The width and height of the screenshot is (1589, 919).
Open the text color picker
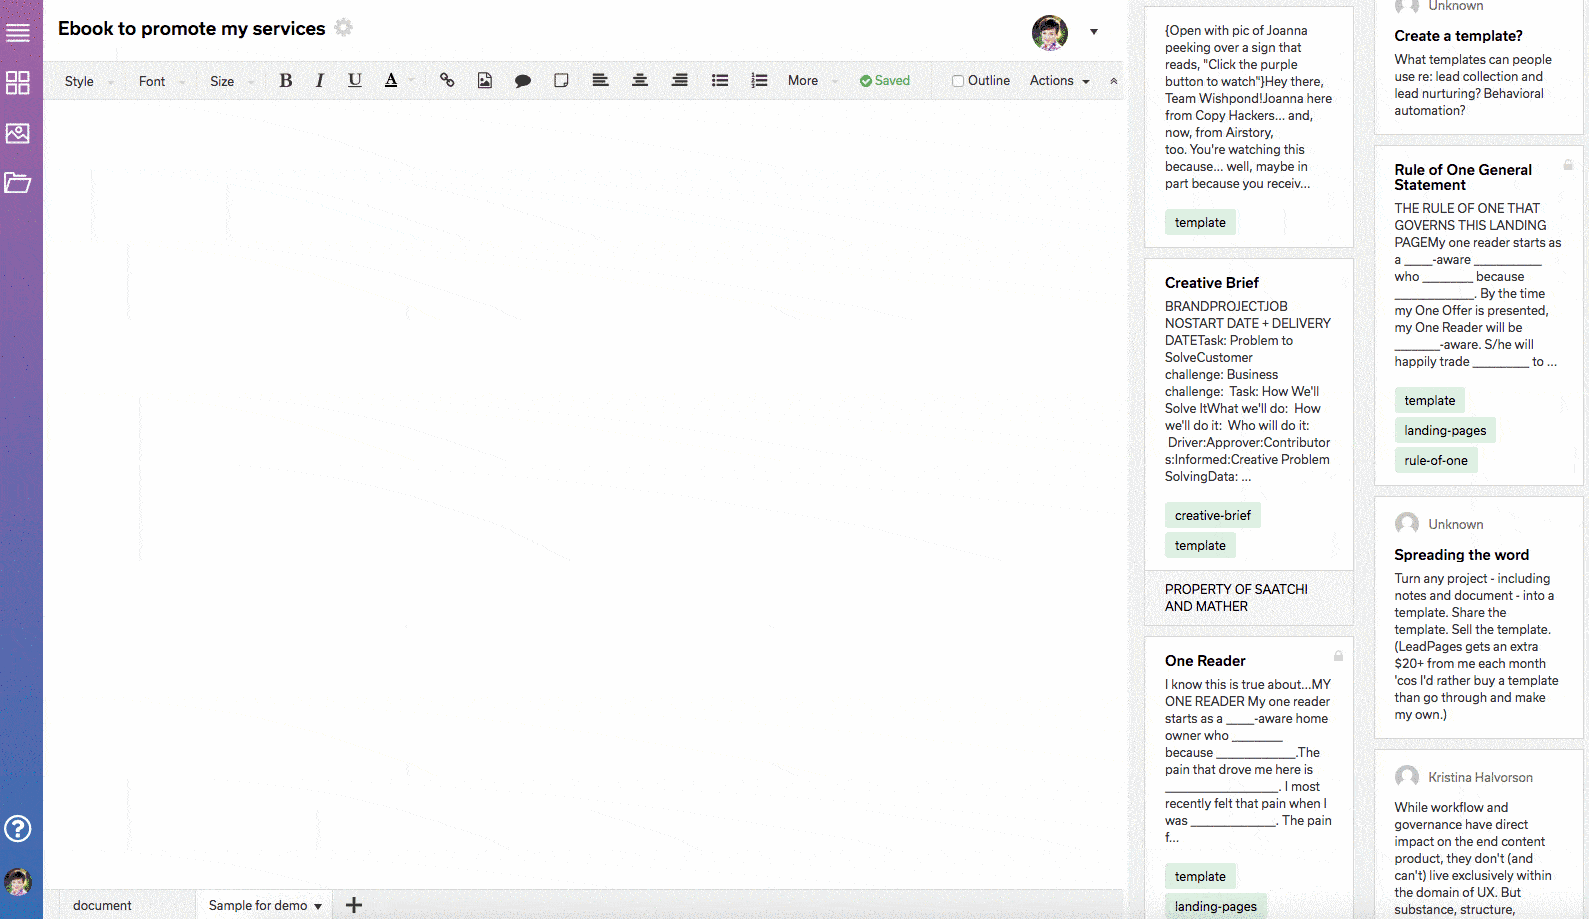[x=391, y=81]
